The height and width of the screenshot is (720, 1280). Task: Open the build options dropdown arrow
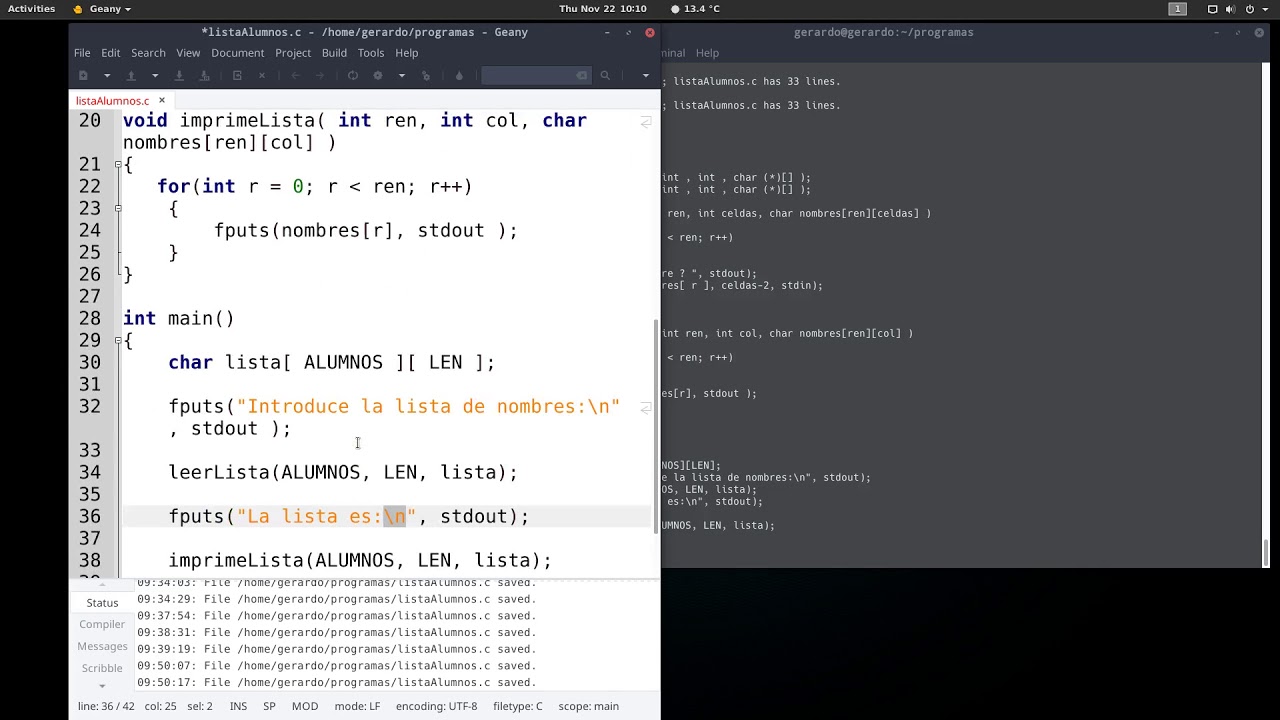[x=401, y=75]
